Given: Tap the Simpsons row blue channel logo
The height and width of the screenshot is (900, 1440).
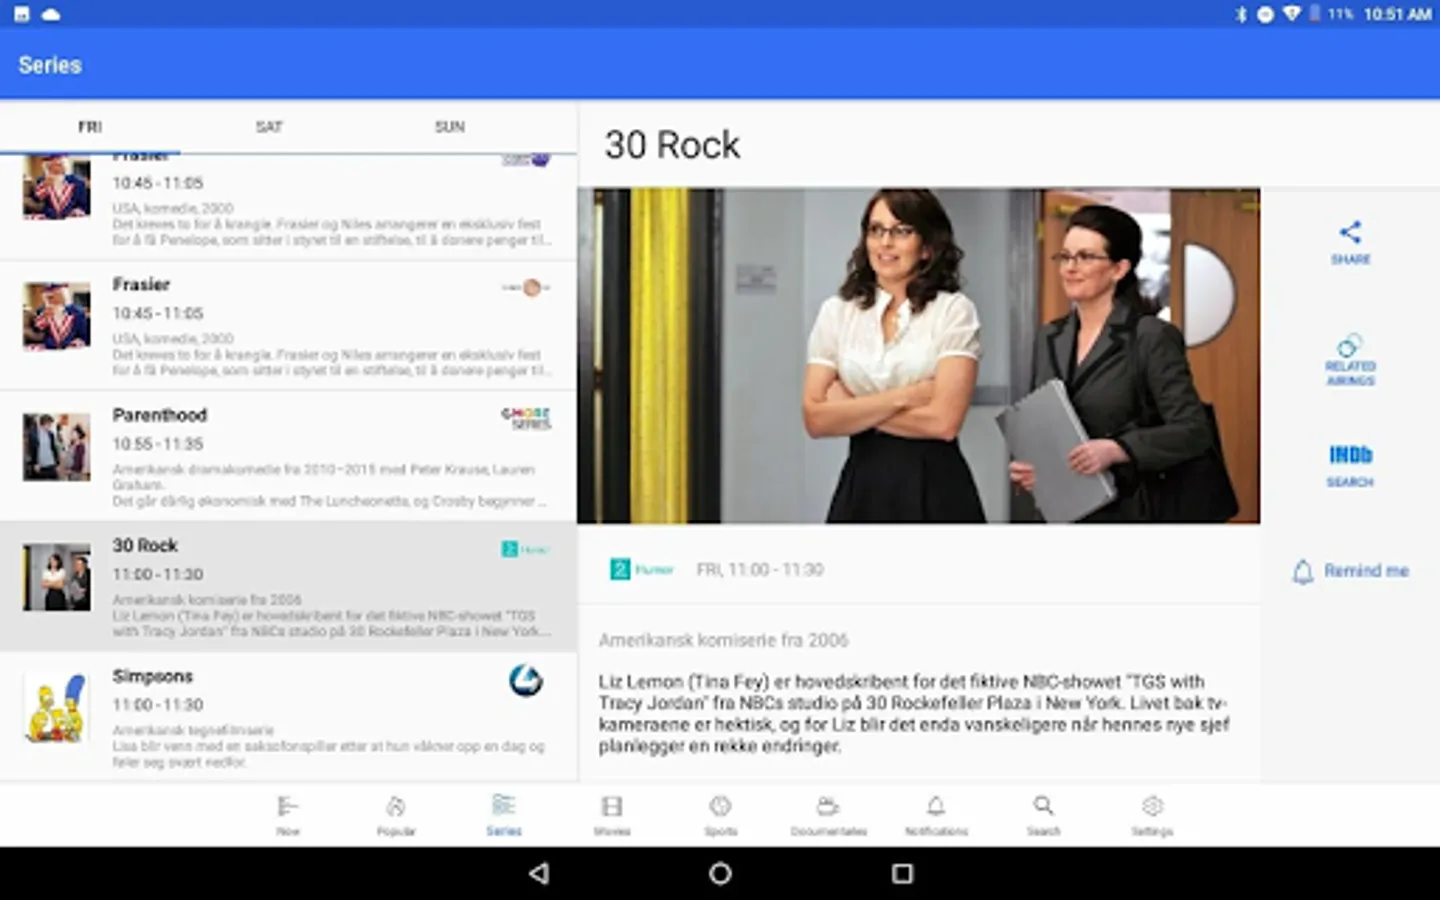Looking at the screenshot, I should tap(526, 681).
